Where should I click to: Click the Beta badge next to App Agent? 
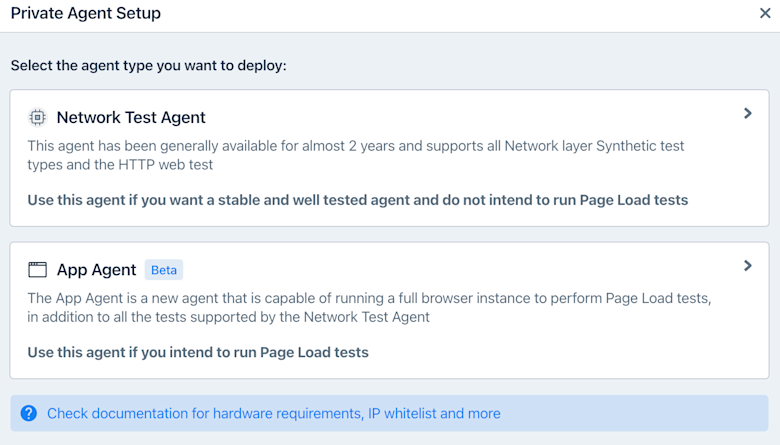coord(164,270)
